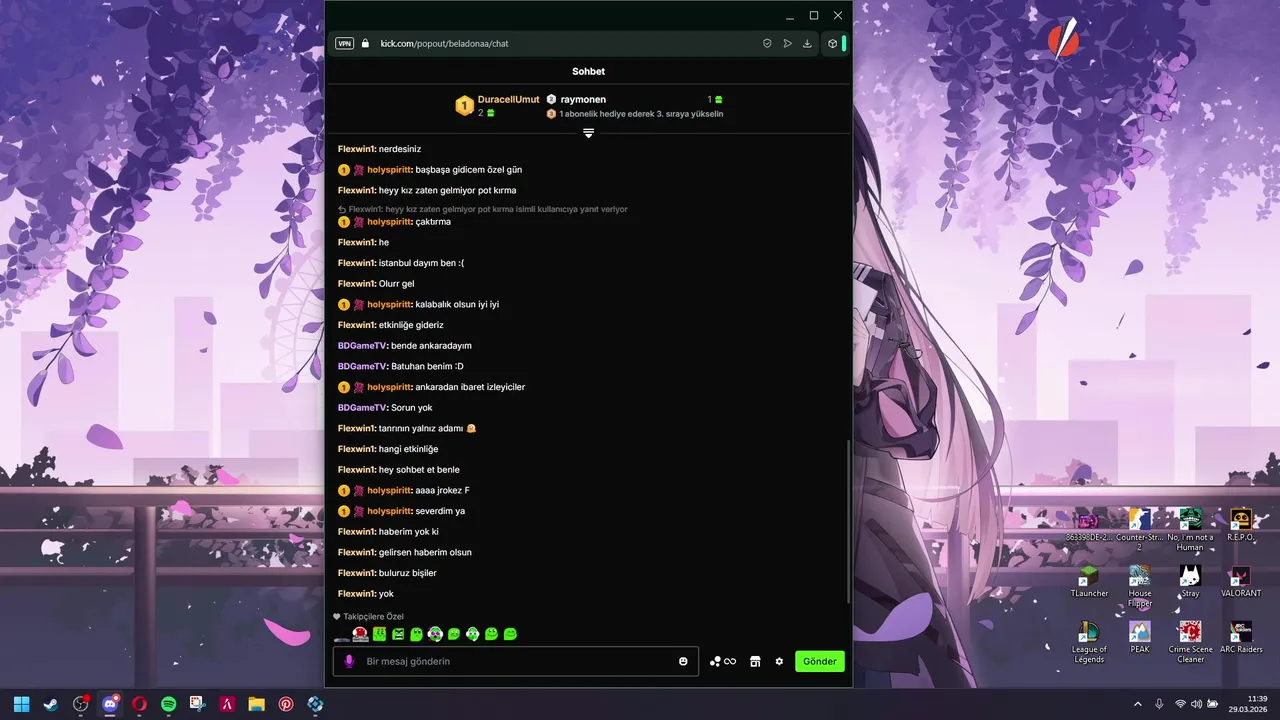Select the VALORANT desktop shortcut
This screenshot has width=1280, height=720.
(1241, 582)
